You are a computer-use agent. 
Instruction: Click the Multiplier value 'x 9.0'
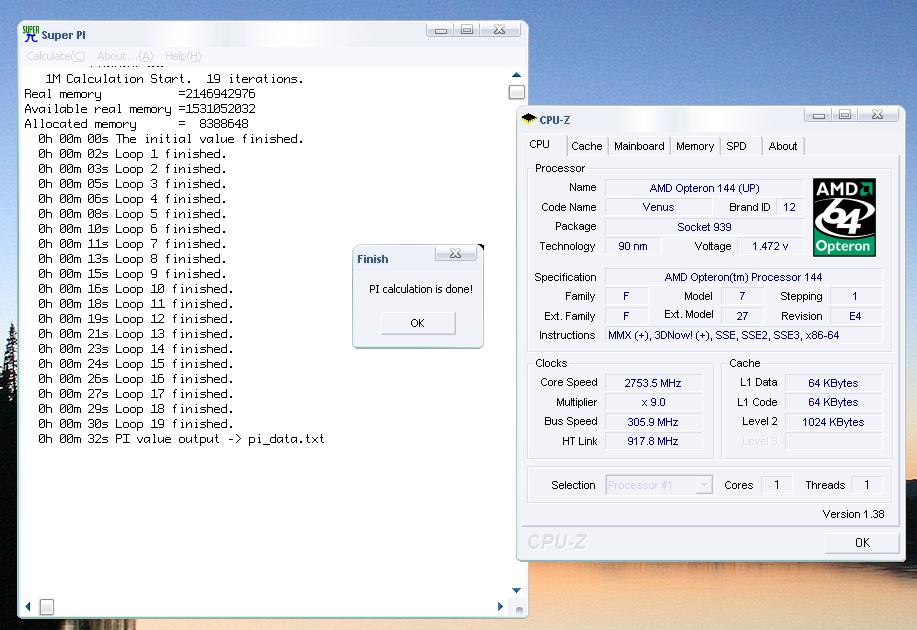pyautogui.click(x=653, y=402)
